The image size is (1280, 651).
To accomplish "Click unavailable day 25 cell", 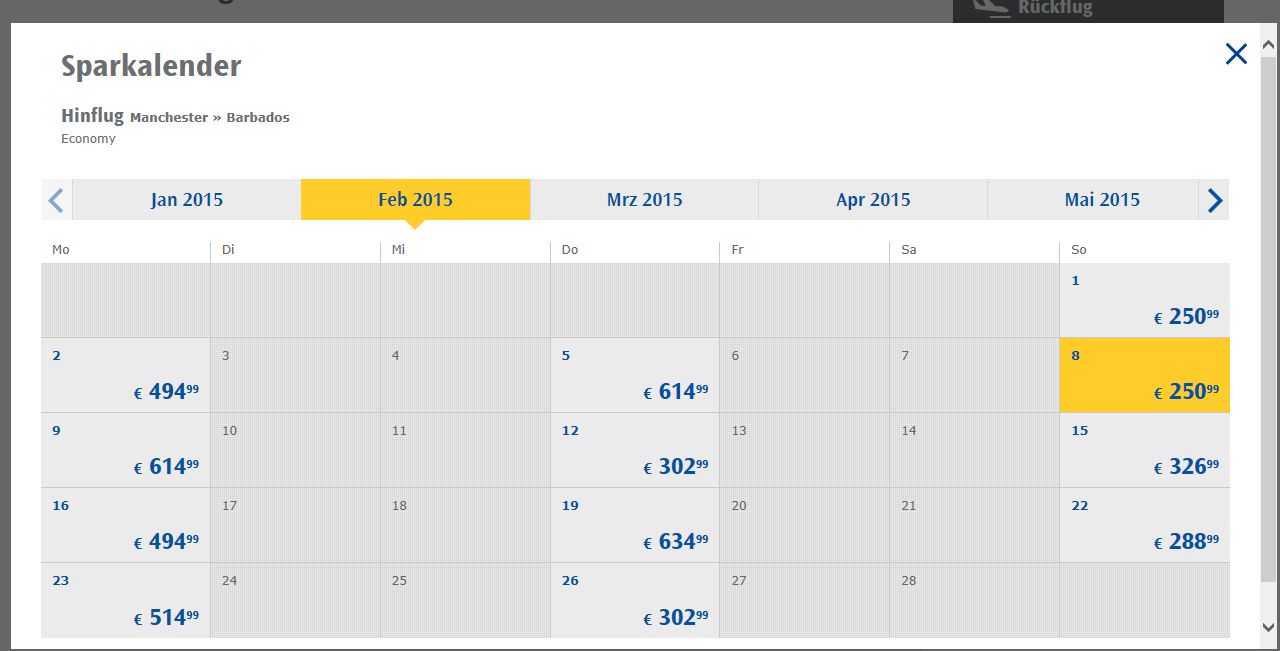I will 465,600.
